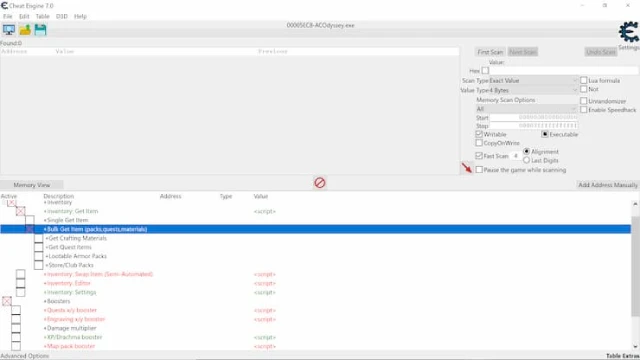Image resolution: width=640 pixels, height=360 pixels.
Task: Toggle Bulk Get Item active box
Action: pos(29,229)
